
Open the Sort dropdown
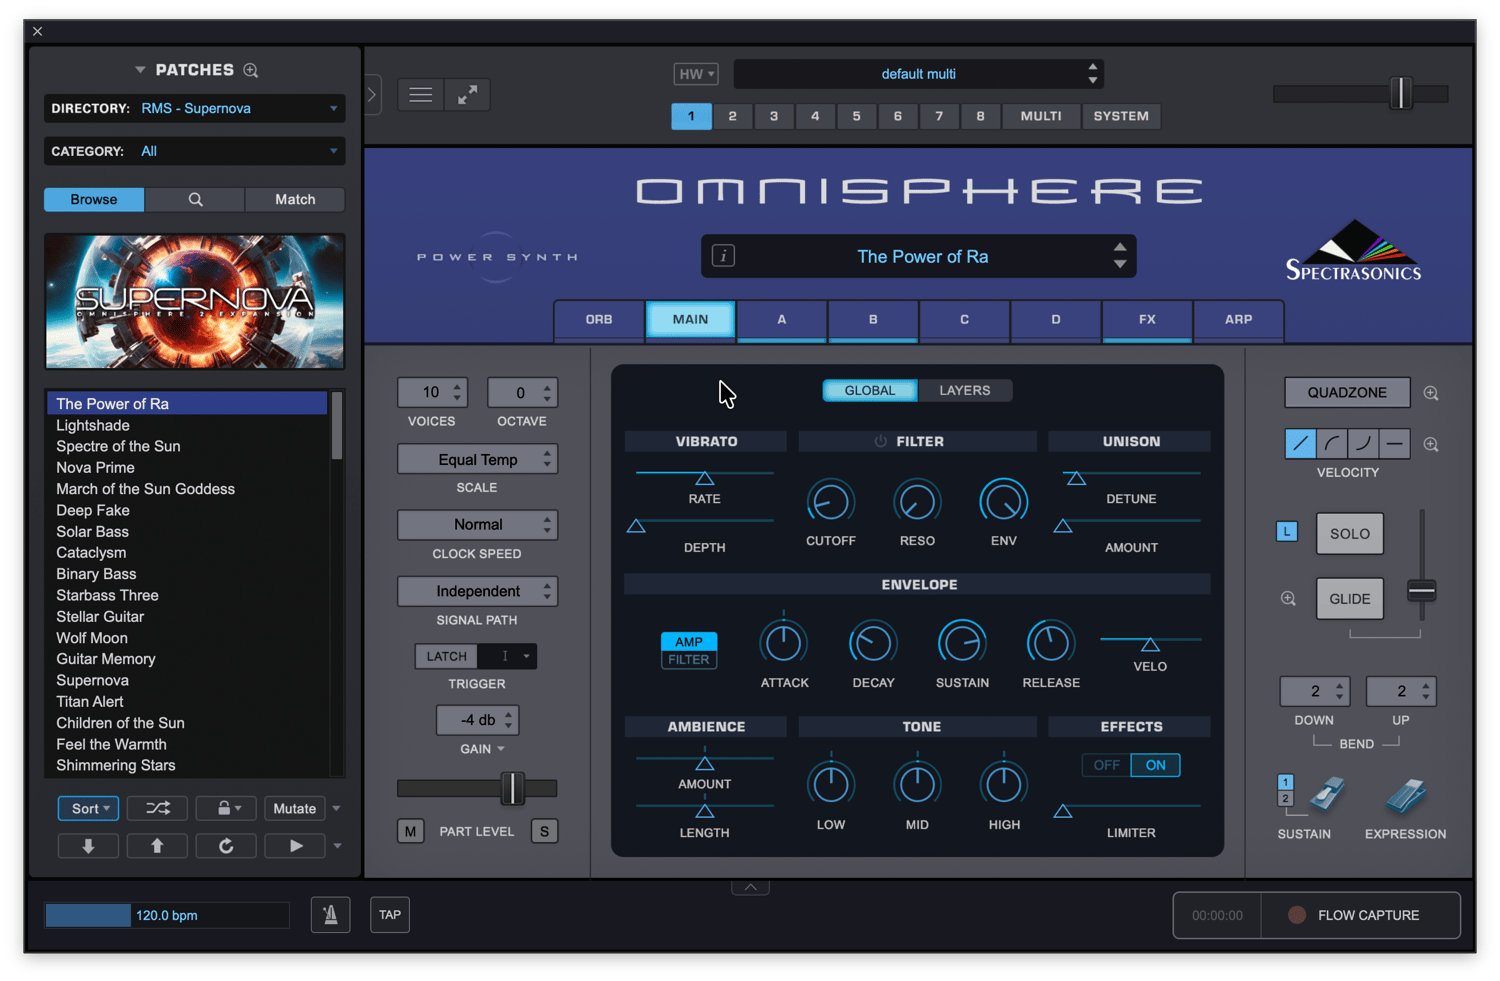89,808
